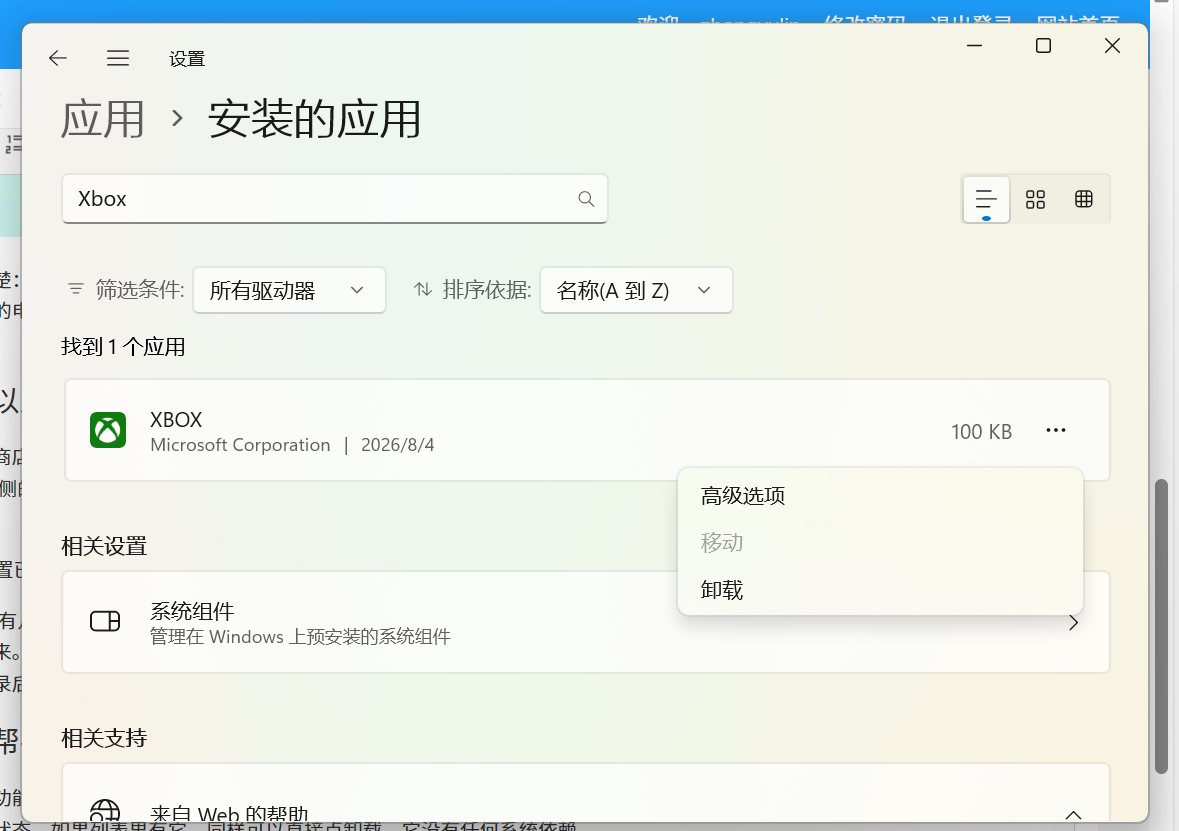
Task: Click the 找到 1 个应用 result text
Action: click(123, 347)
